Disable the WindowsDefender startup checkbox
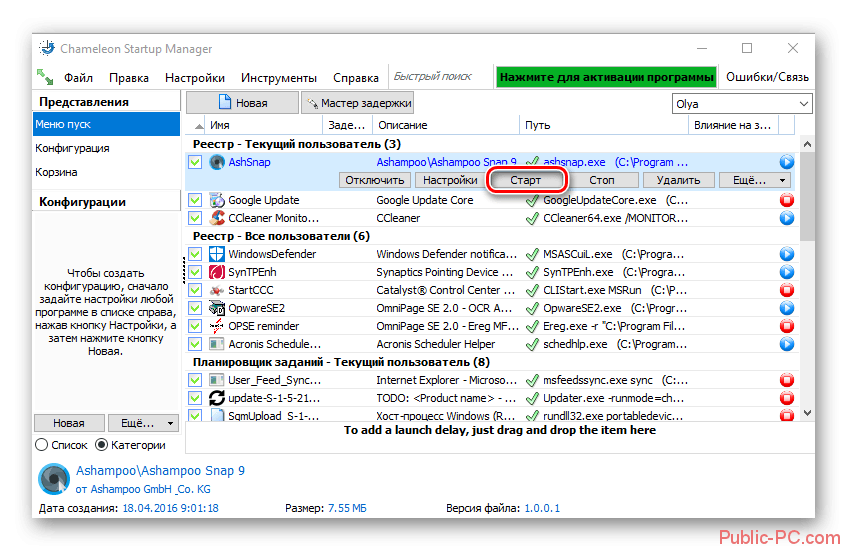 click(196, 254)
